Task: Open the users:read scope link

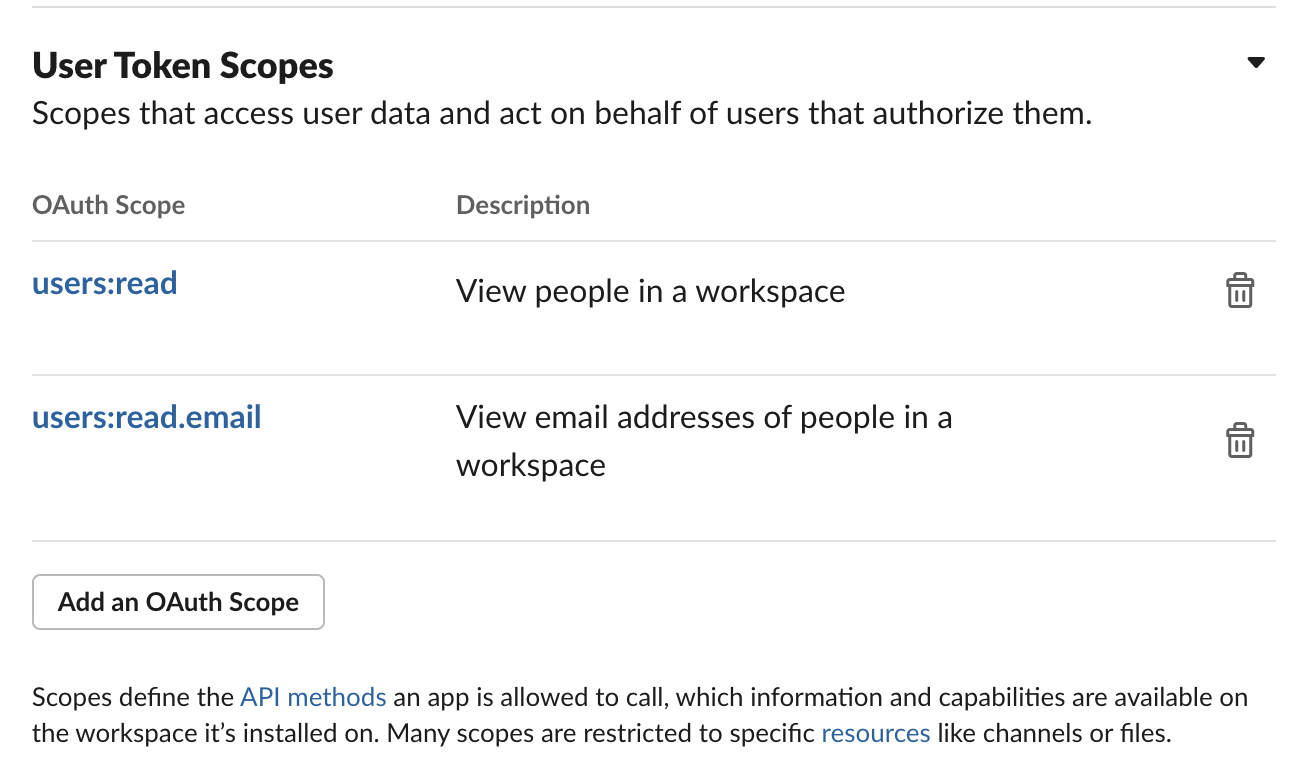Action: tap(105, 283)
